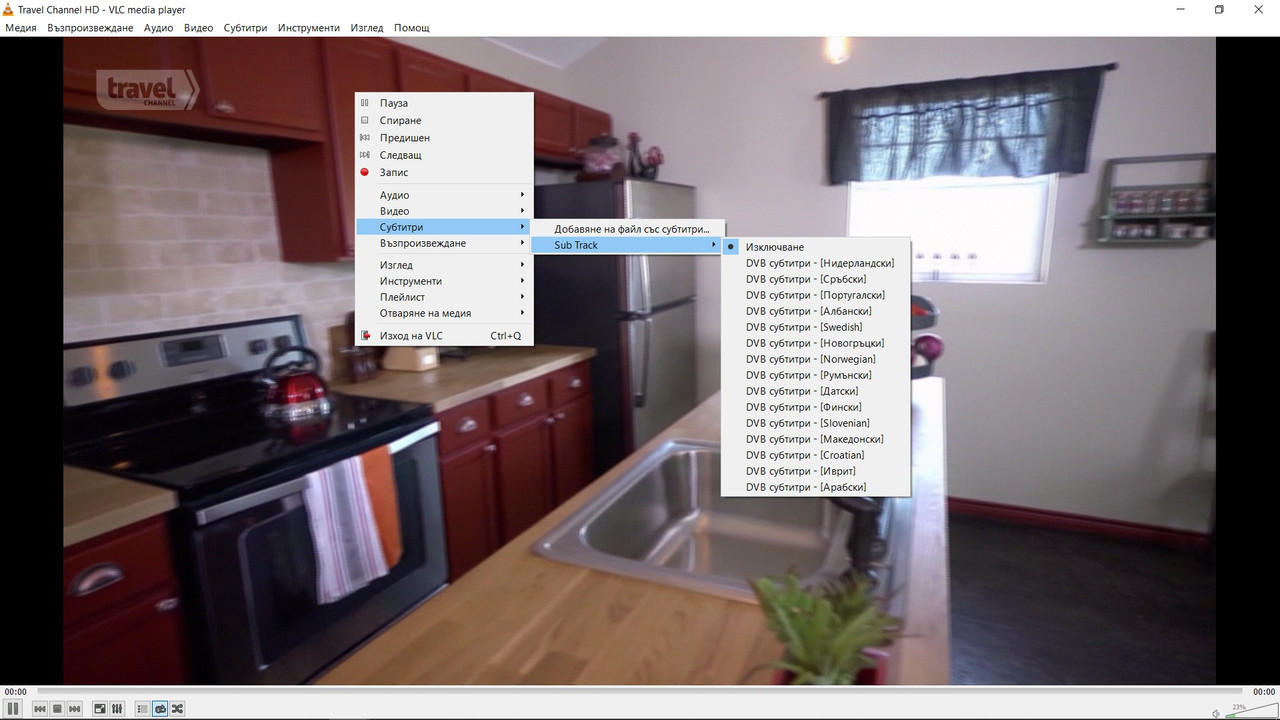1280x720 pixels.
Task: Expand the Аудио submenu in context menu
Action: [444, 195]
